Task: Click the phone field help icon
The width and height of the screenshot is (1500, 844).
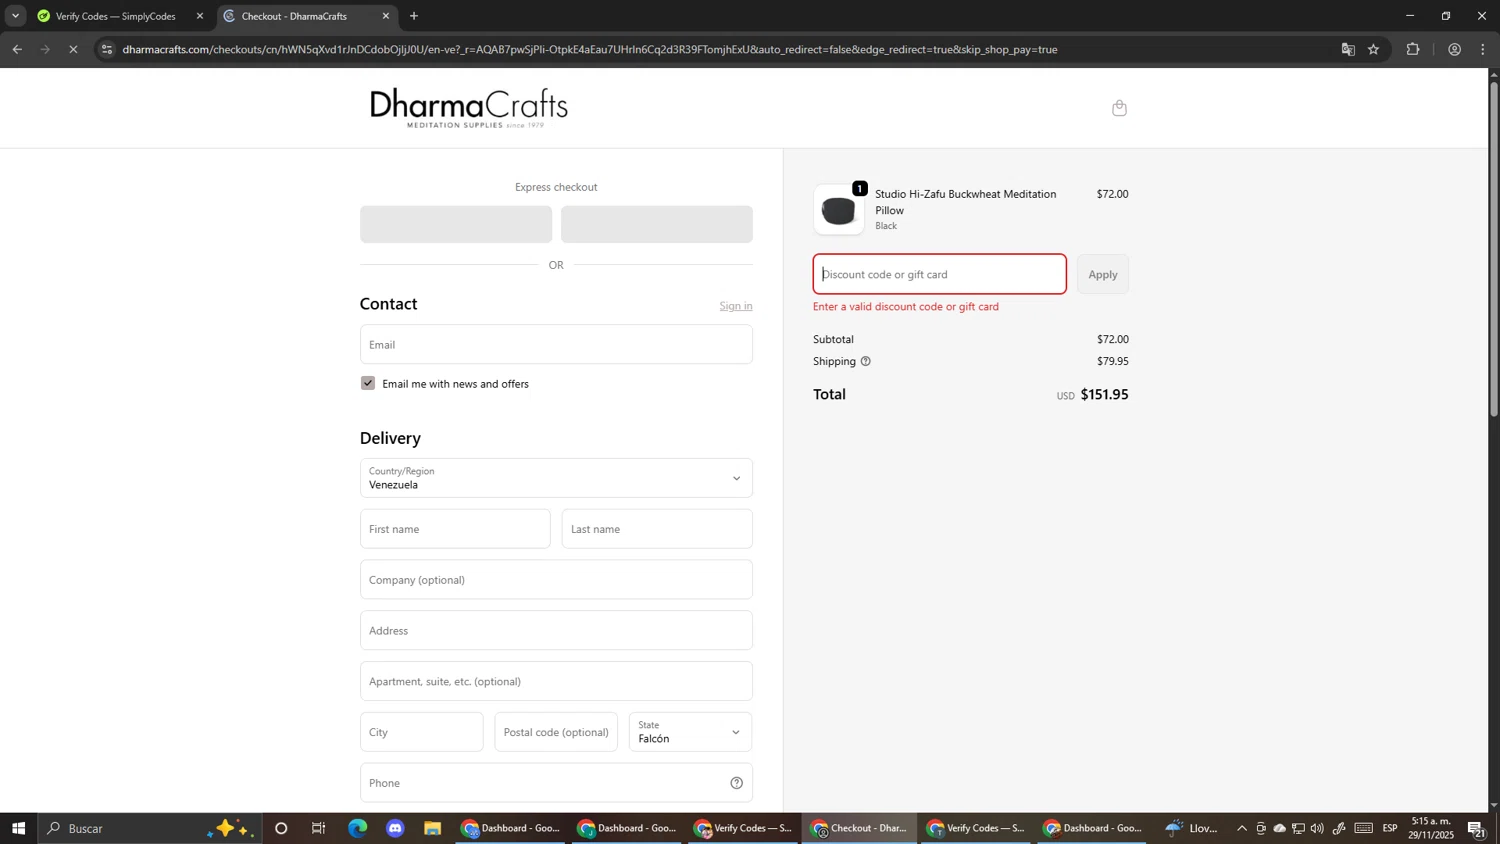Action: pos(737,783)
